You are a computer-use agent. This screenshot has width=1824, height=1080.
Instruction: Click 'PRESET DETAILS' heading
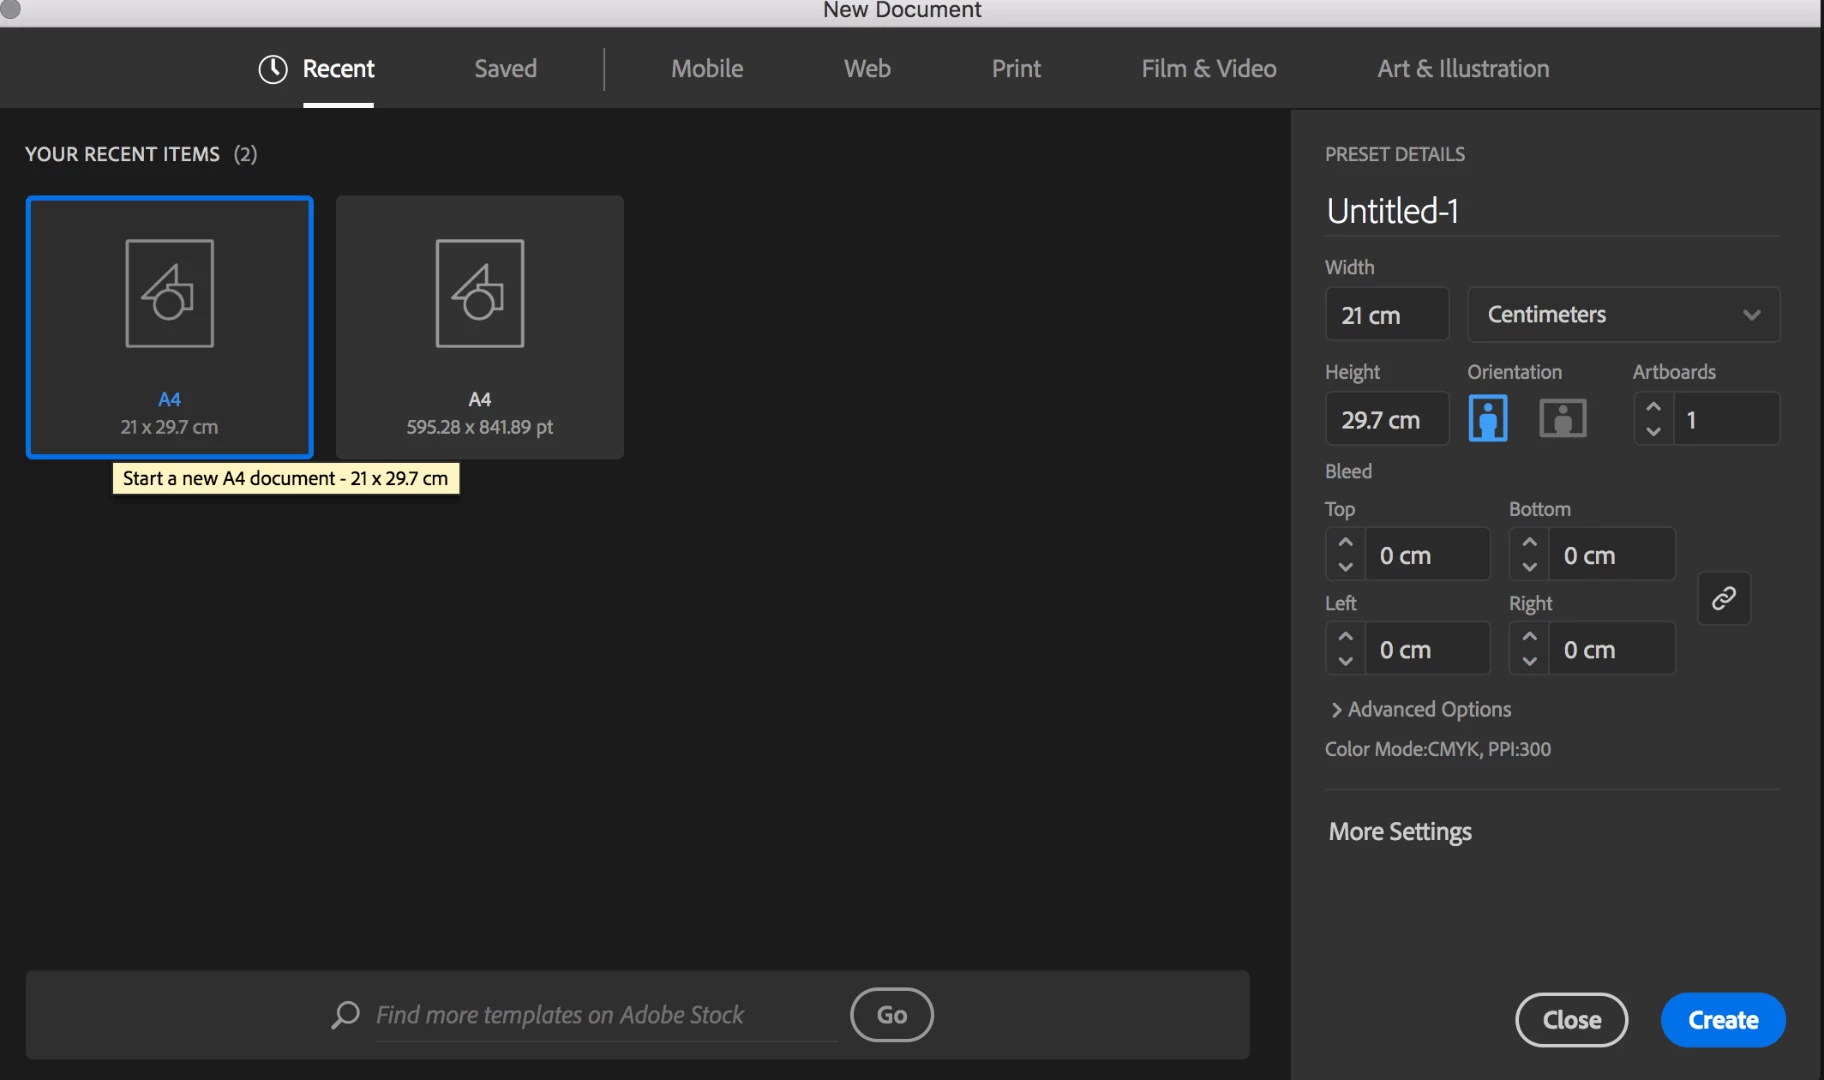pyautogui.click(x=1394, y=154)
